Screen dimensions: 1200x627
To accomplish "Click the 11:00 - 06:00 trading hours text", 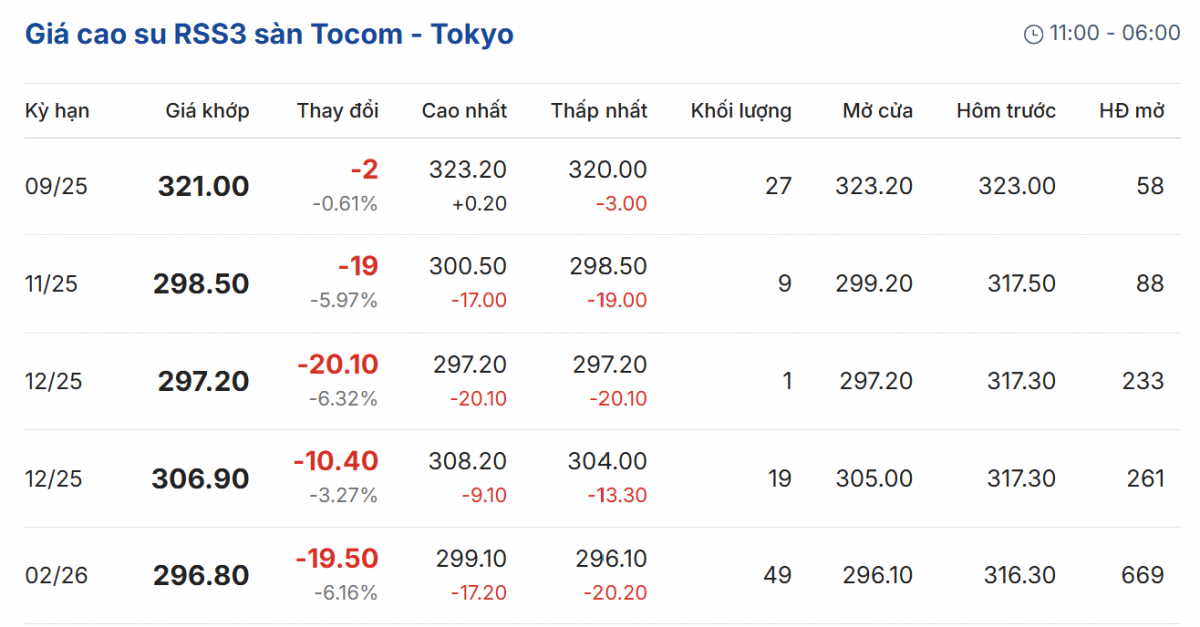I will (1115, 34).
